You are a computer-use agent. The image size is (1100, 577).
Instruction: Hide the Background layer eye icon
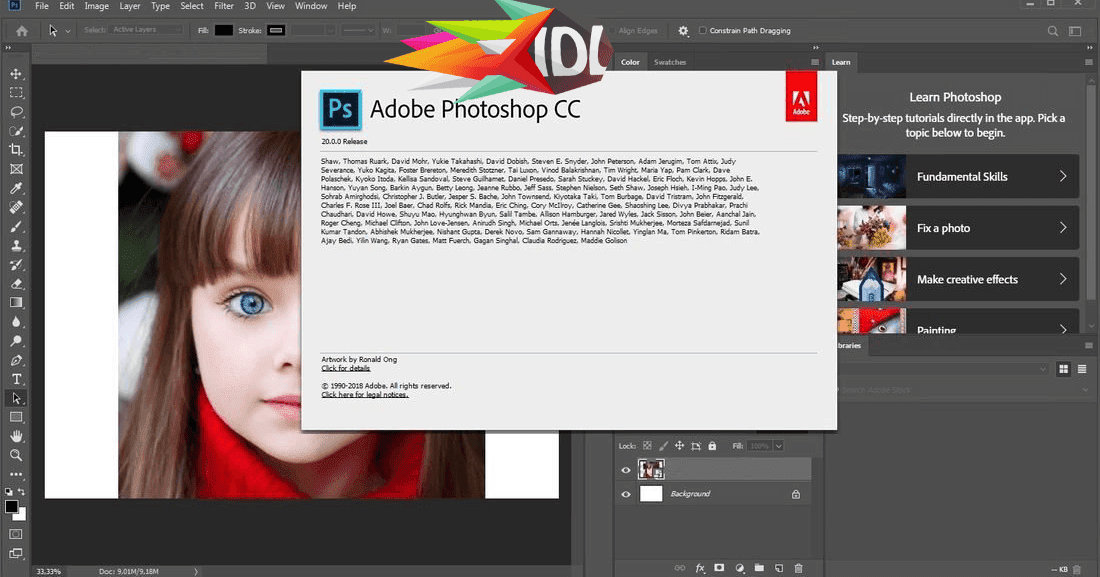pos(626,494)
